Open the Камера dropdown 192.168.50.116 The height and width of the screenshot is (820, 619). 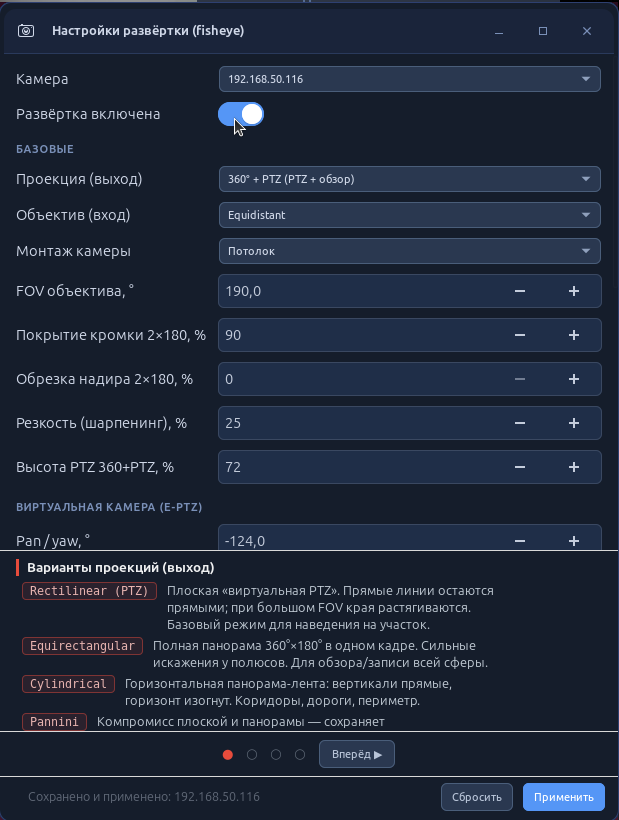click(x=409, y=79)
